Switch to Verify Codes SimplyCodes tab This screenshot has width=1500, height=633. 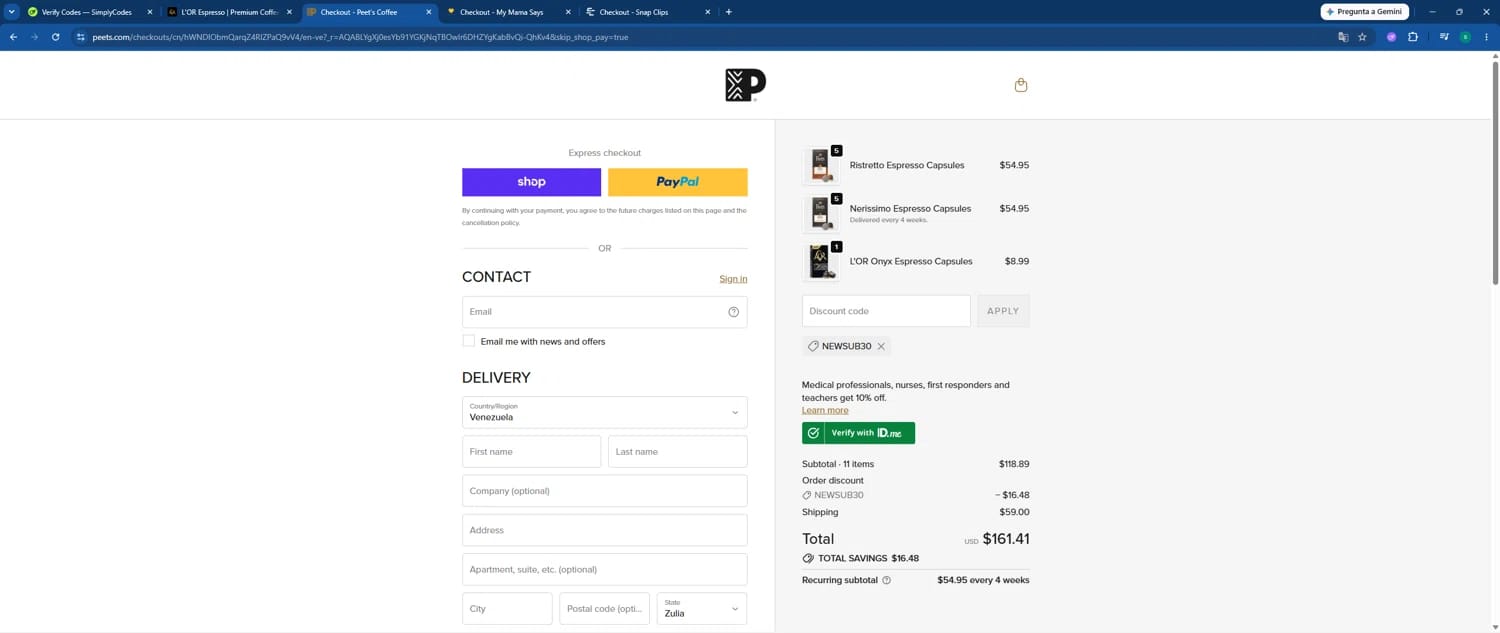point(89,12)
